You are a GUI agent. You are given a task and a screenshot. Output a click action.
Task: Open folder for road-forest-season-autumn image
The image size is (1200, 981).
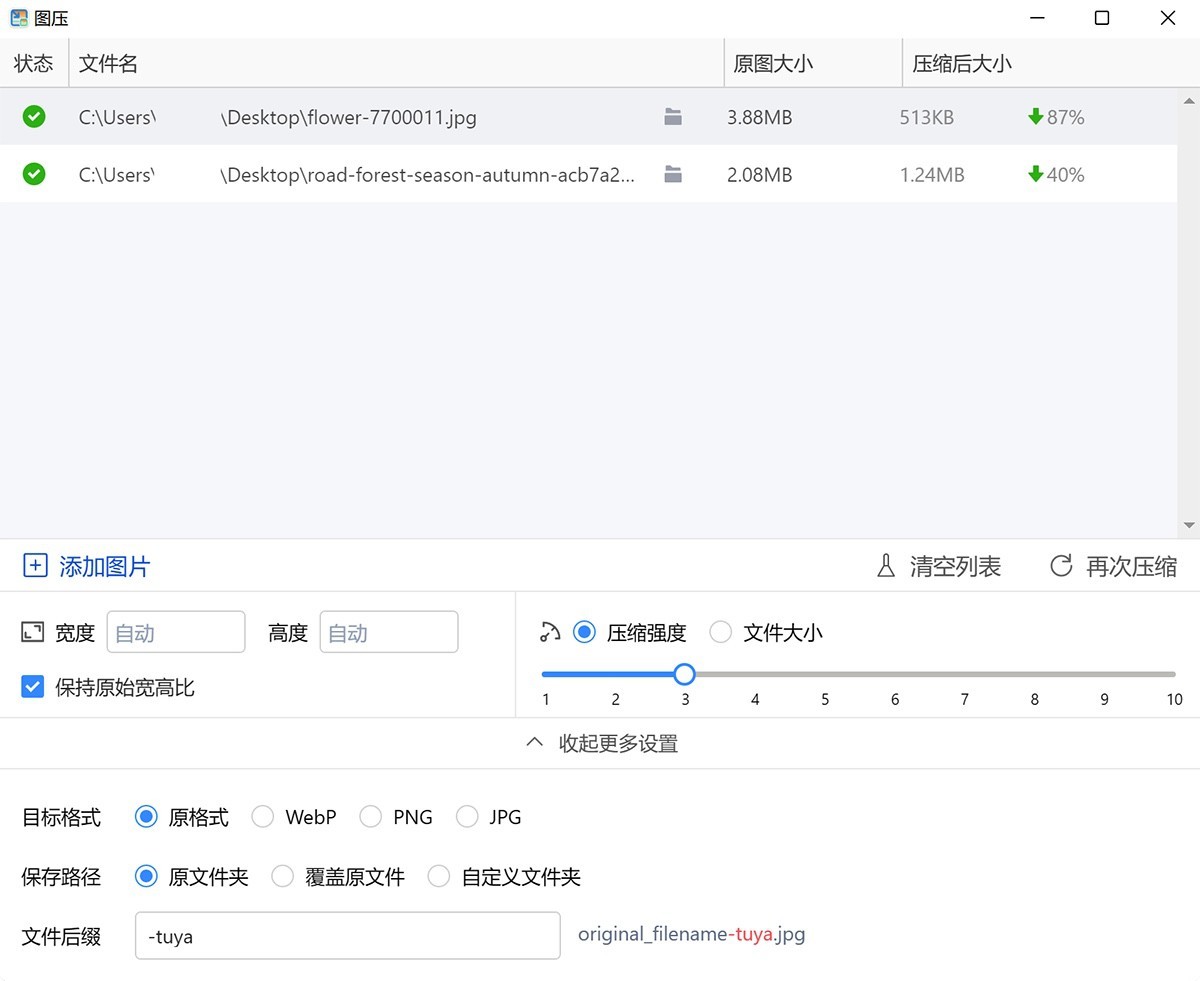673,174
